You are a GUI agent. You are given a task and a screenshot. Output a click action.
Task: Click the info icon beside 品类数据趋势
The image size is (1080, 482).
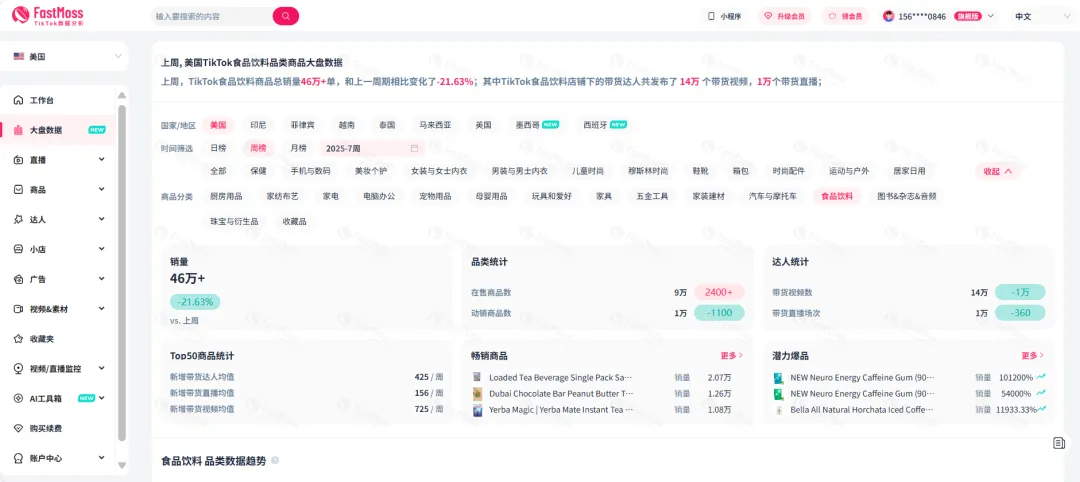click(x=275, y=461)
